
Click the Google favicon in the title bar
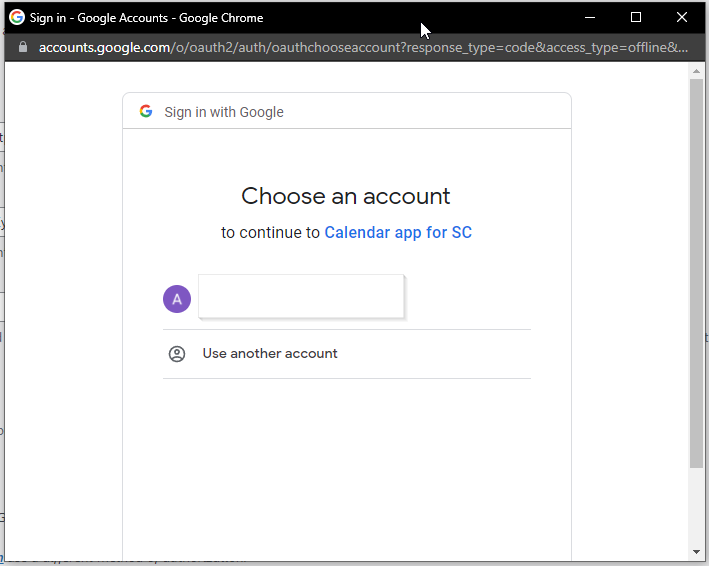17,17
